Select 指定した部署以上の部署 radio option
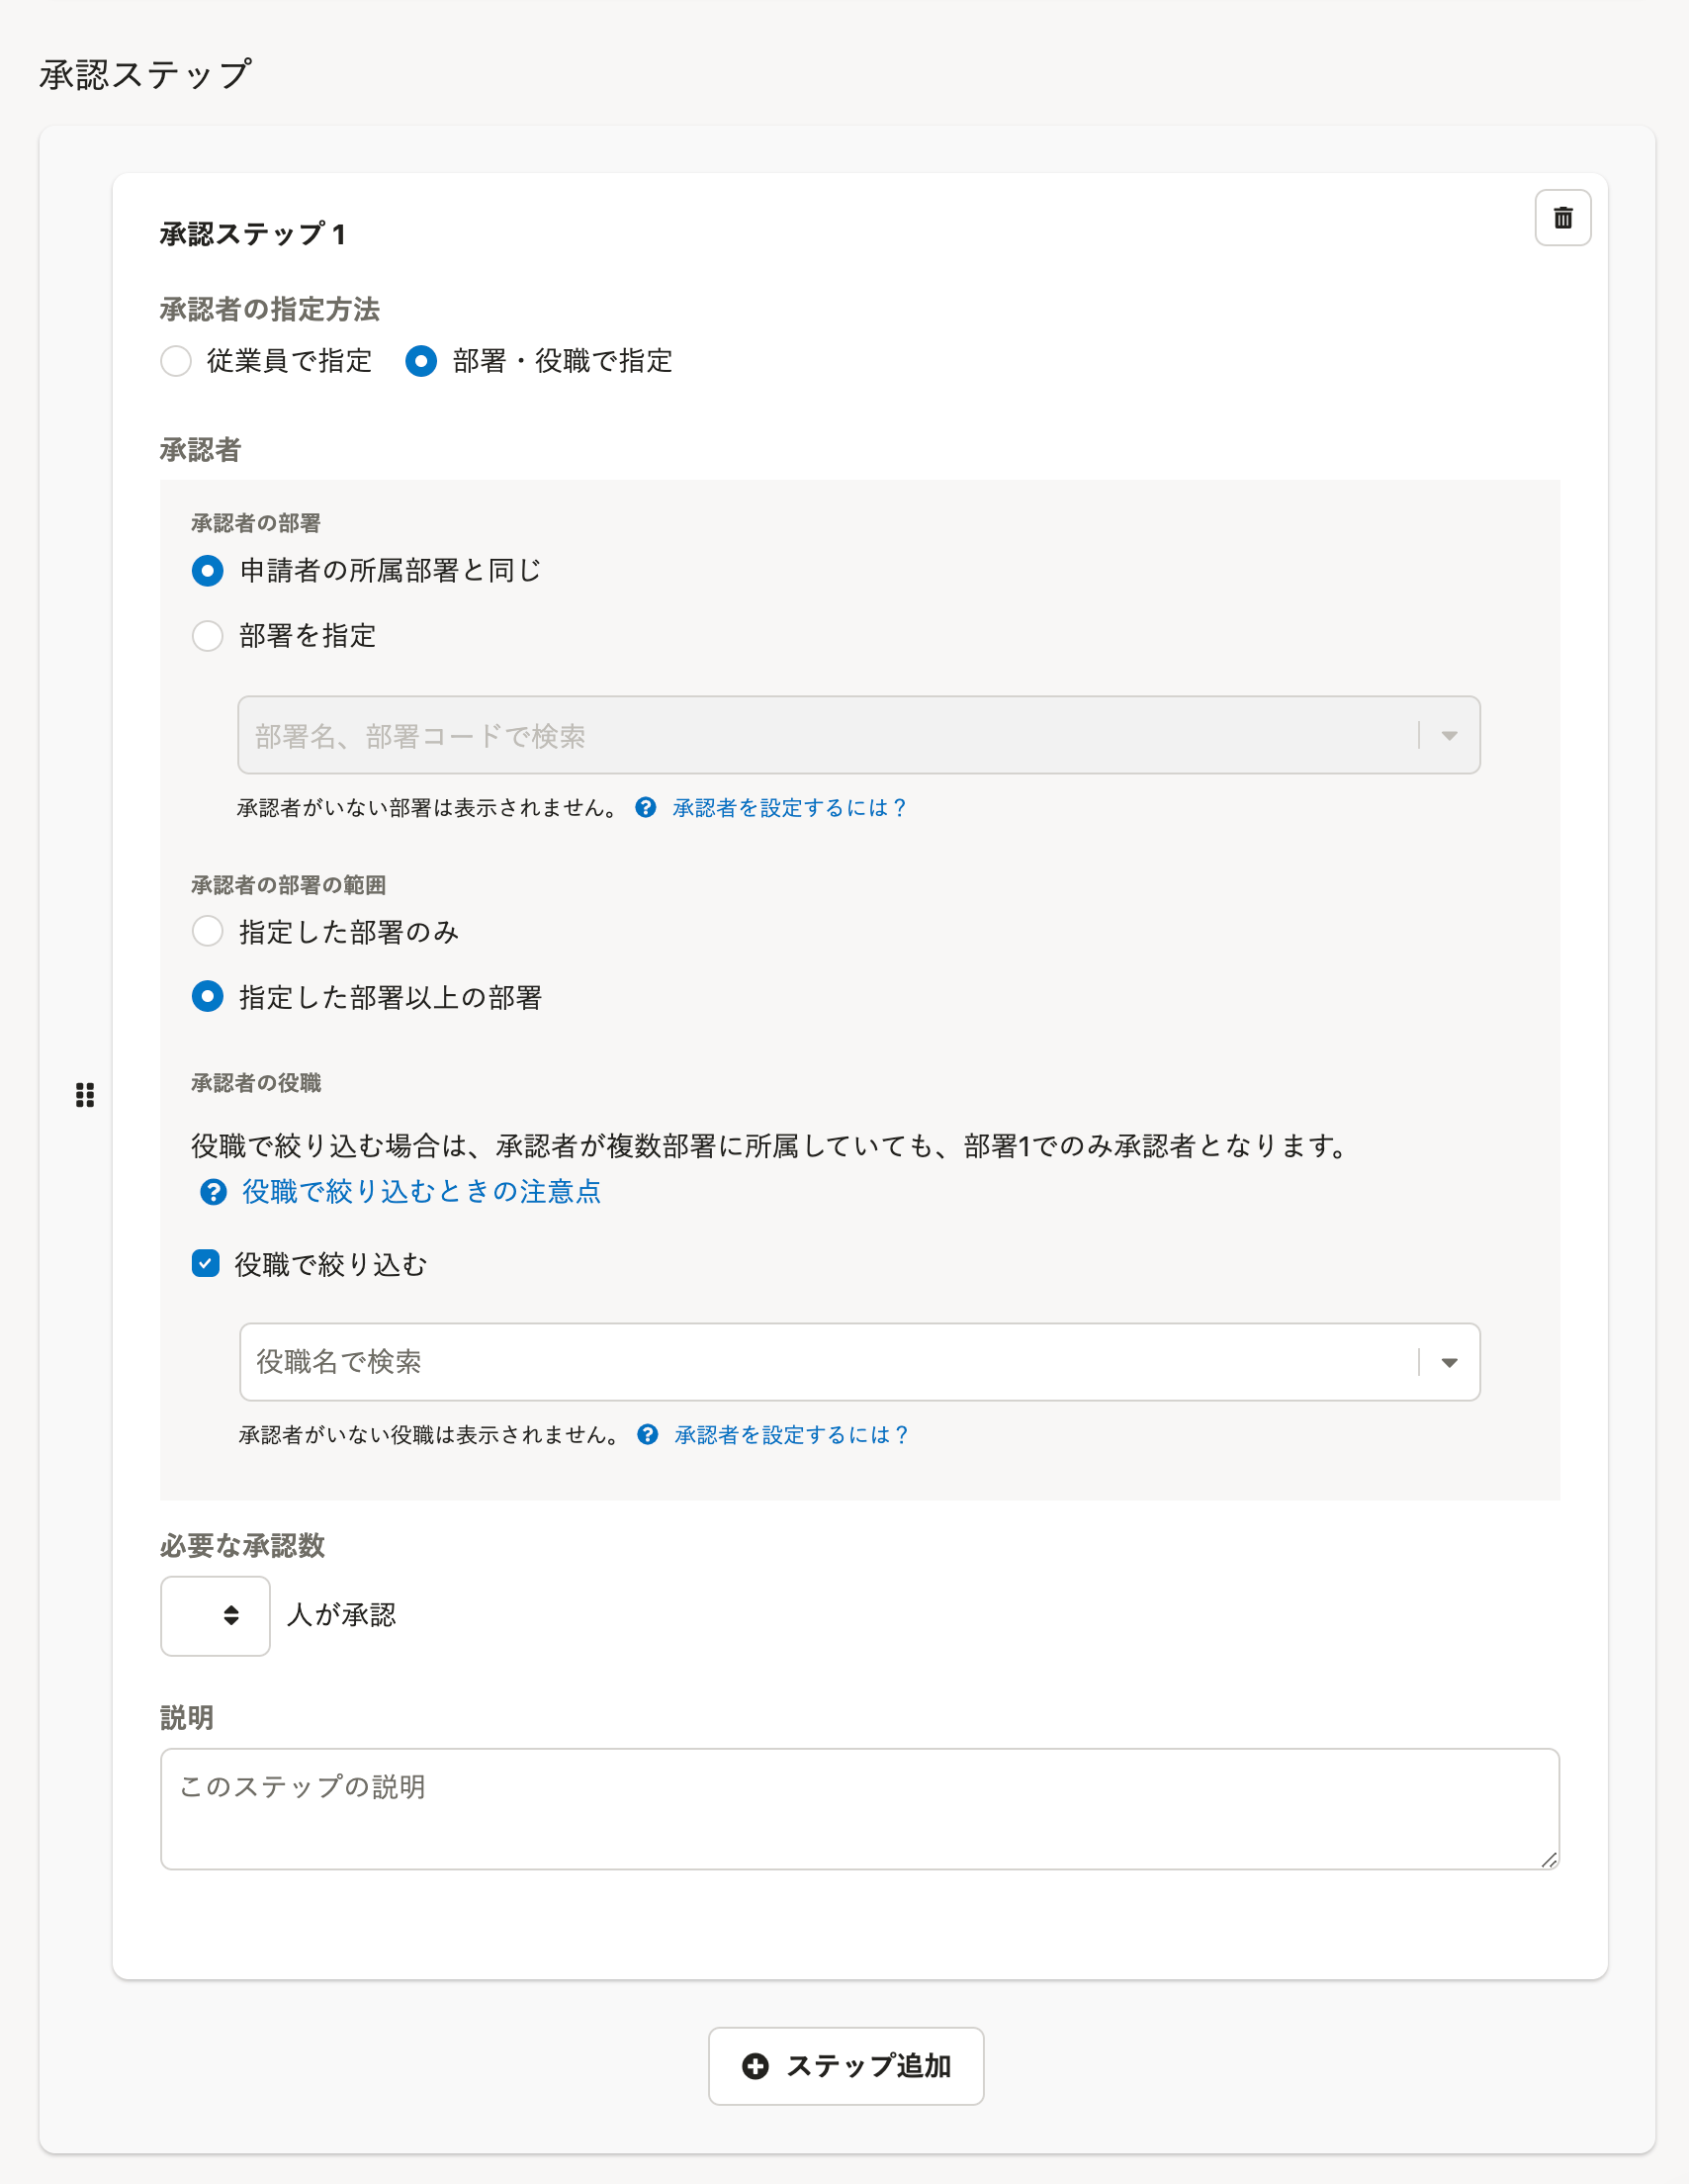 tap(207, 996)
